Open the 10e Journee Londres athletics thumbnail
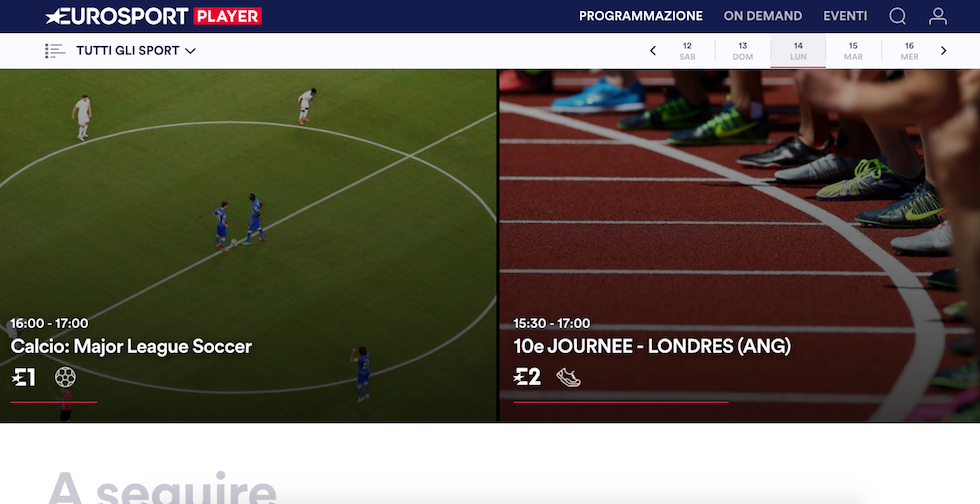980x504 pixels. pos(739,246)
